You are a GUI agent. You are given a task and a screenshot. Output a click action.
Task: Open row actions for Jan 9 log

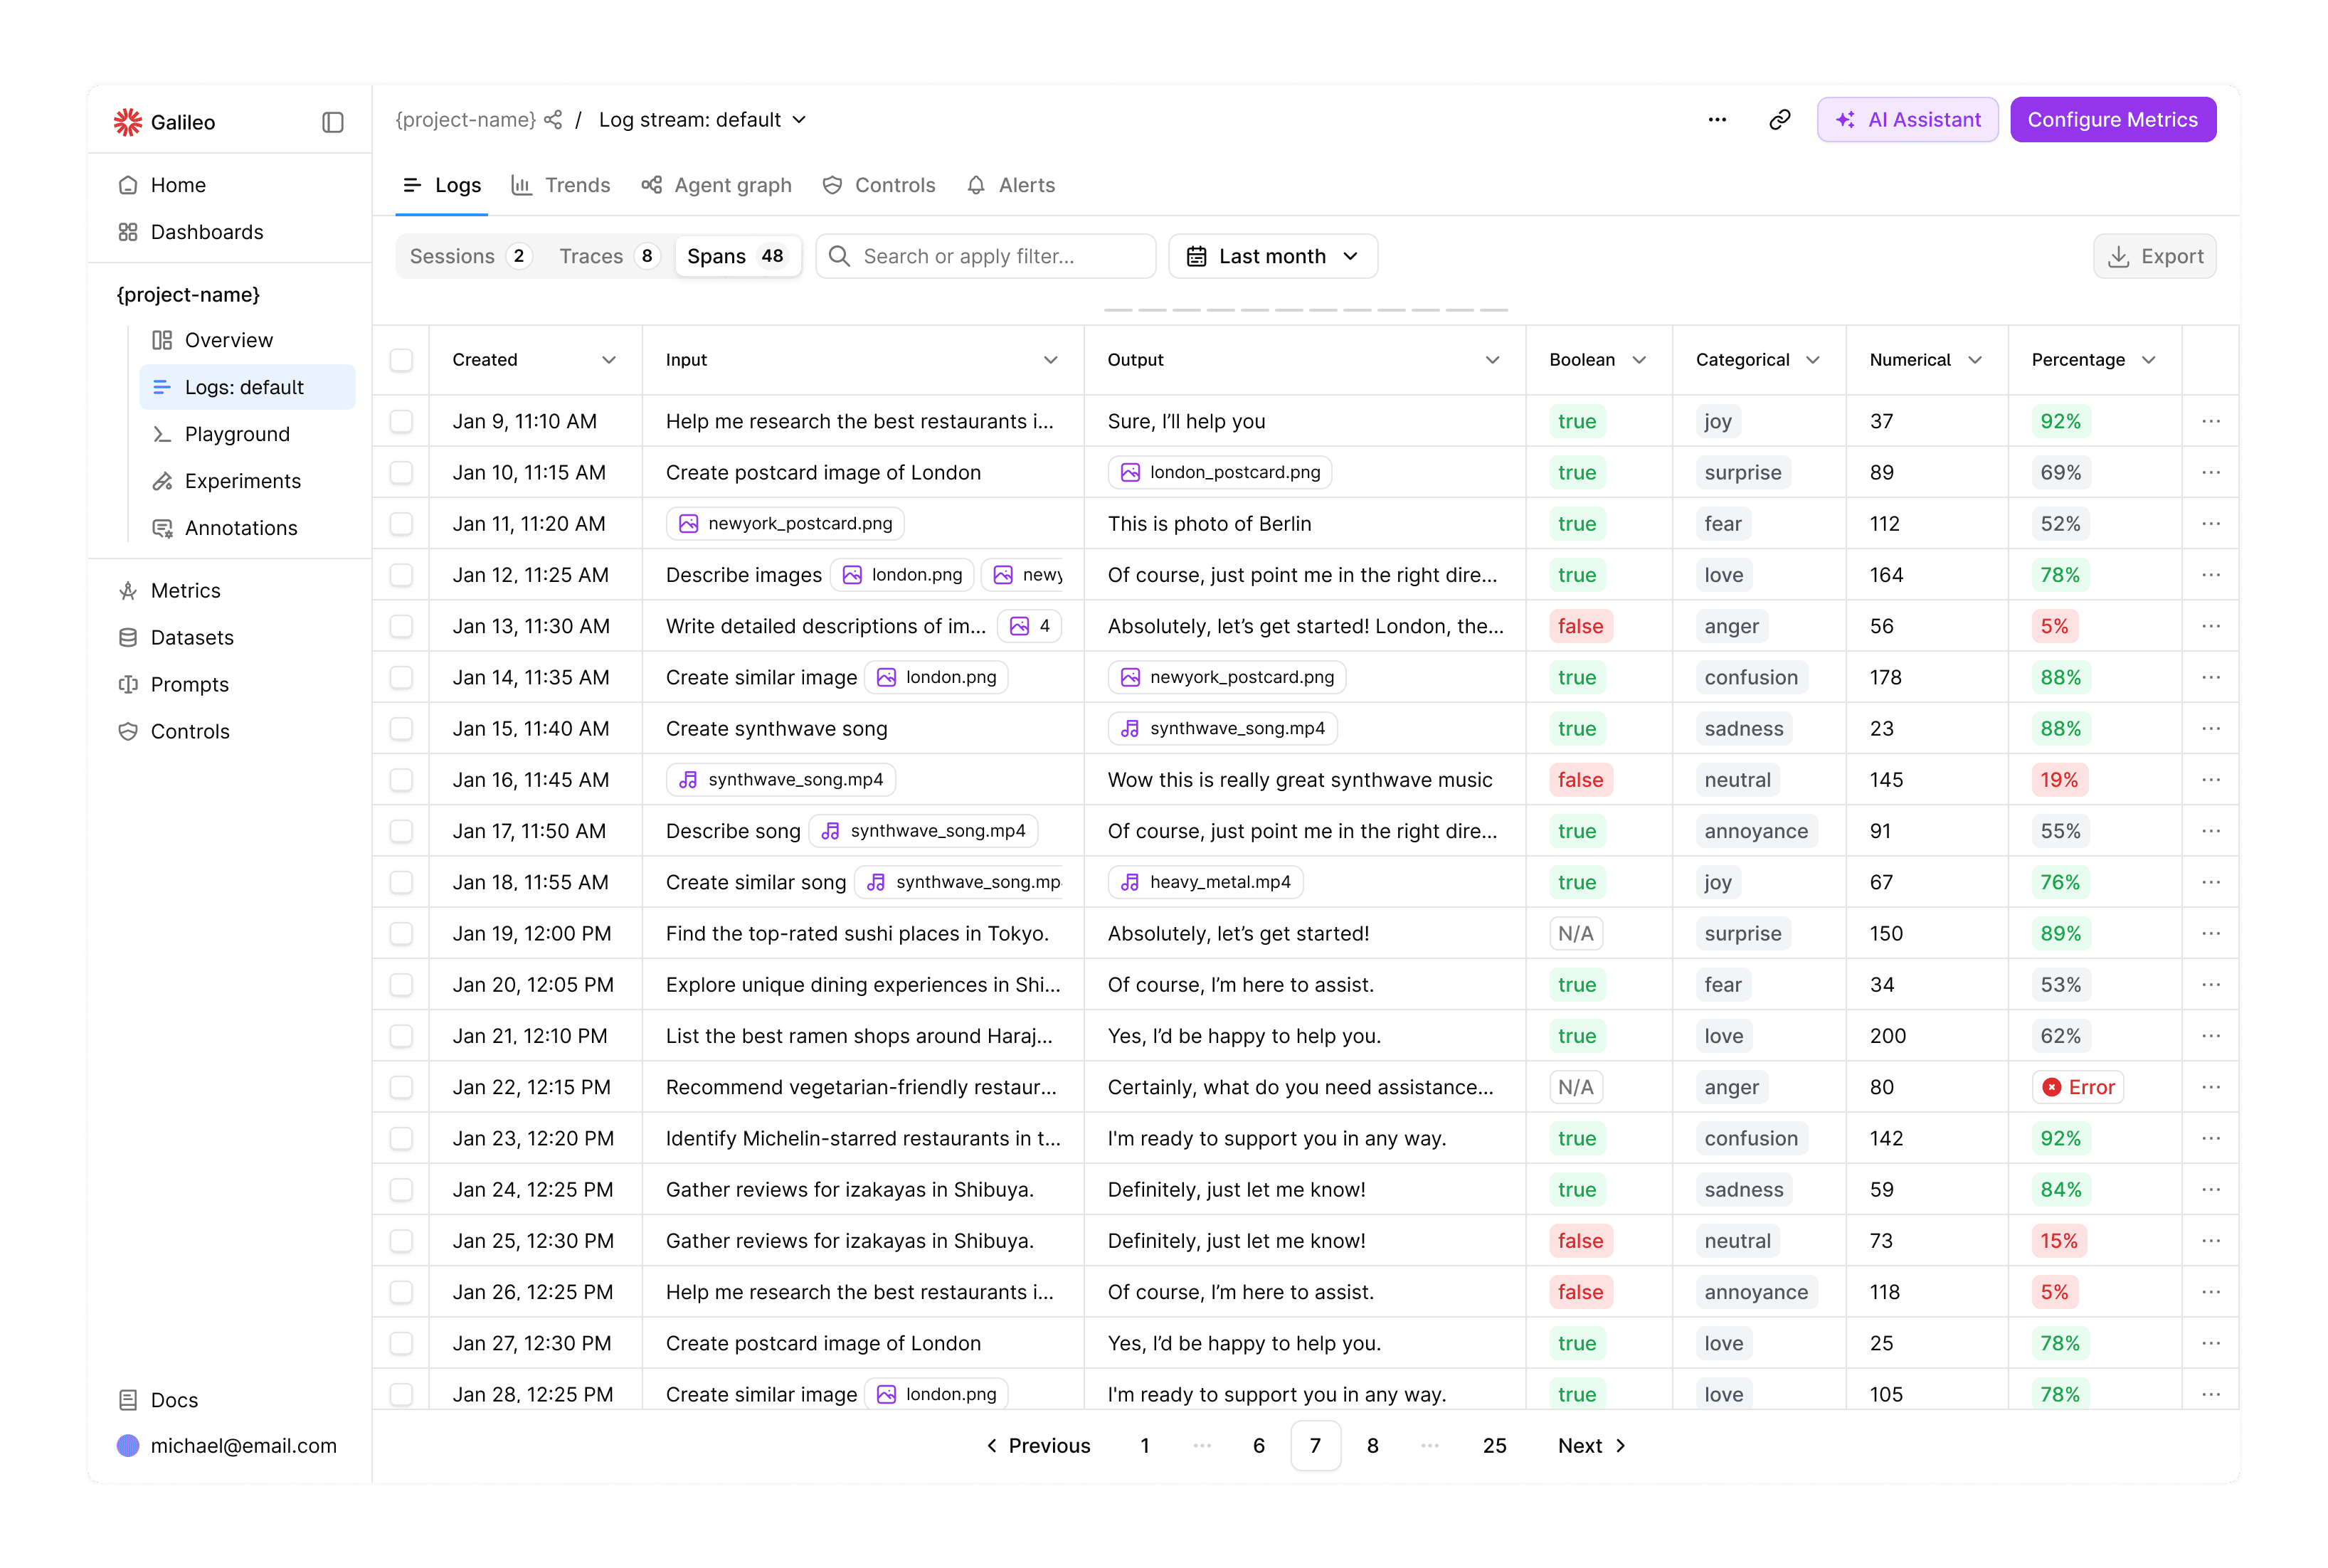point(2210,421)
